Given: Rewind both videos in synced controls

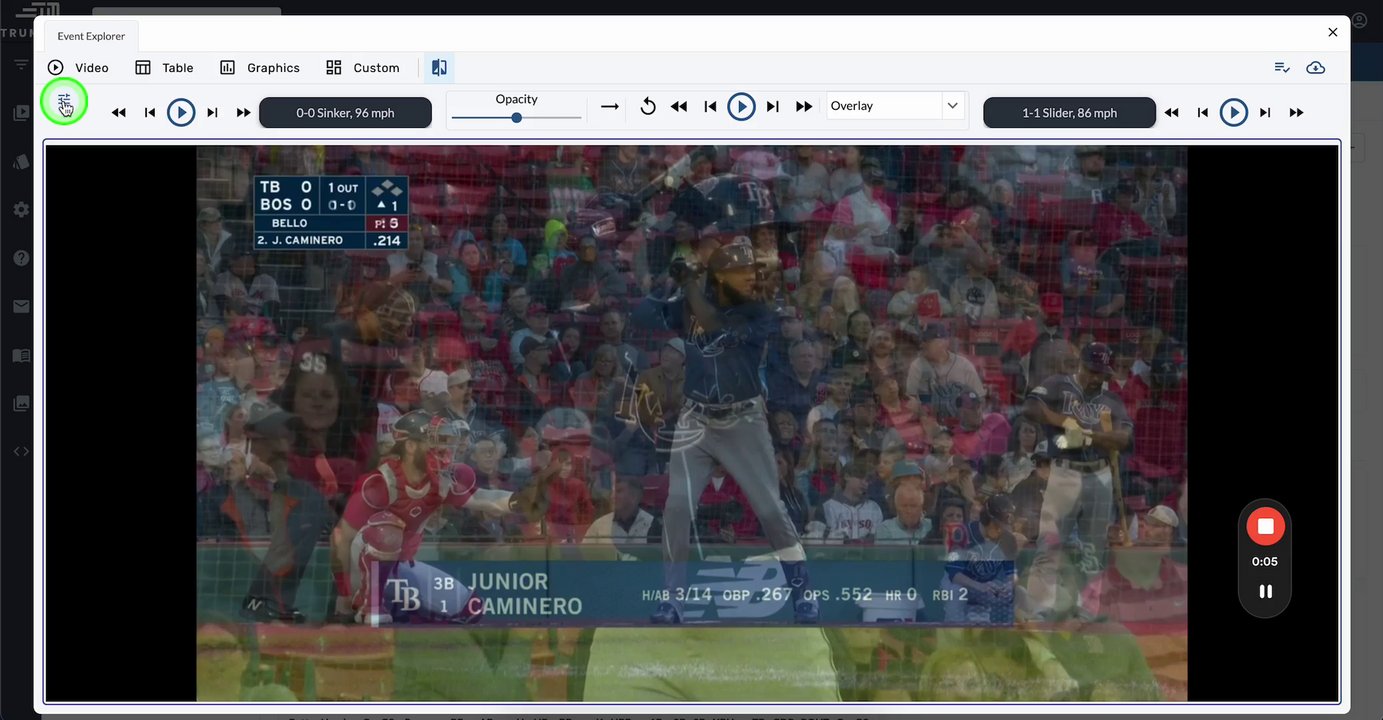Looking at the screenshot, I should [x=679, y=106].
